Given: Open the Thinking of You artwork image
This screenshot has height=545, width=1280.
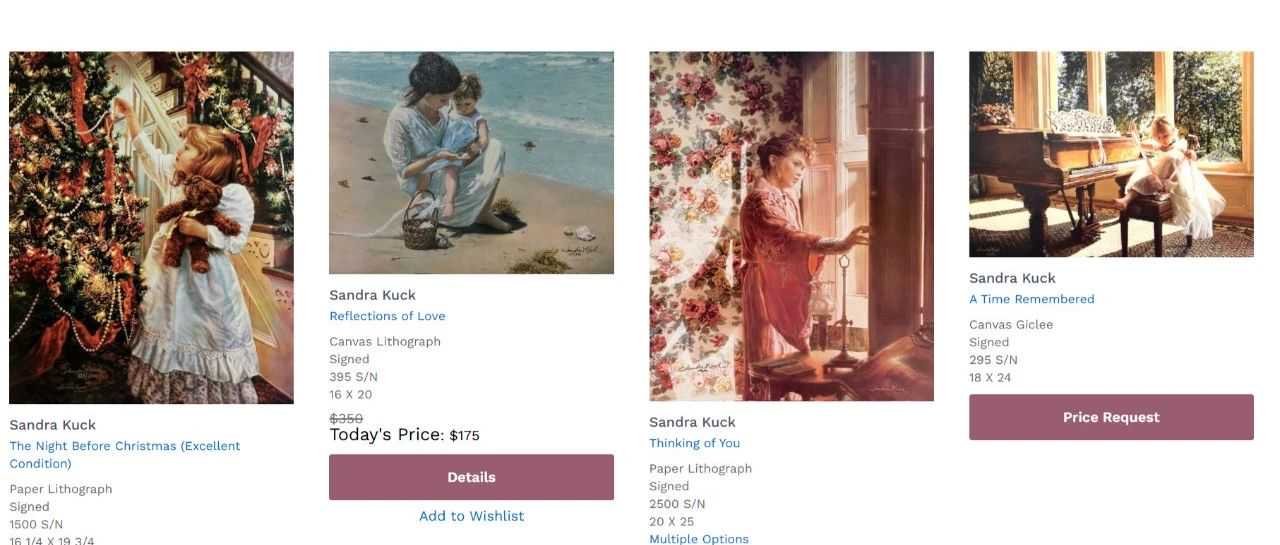Looking at the screenshot, I should point(791,226).
